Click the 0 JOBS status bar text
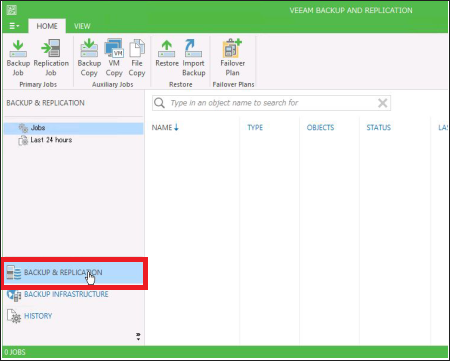This screenshot has width=450, height=361. (15, 352)
